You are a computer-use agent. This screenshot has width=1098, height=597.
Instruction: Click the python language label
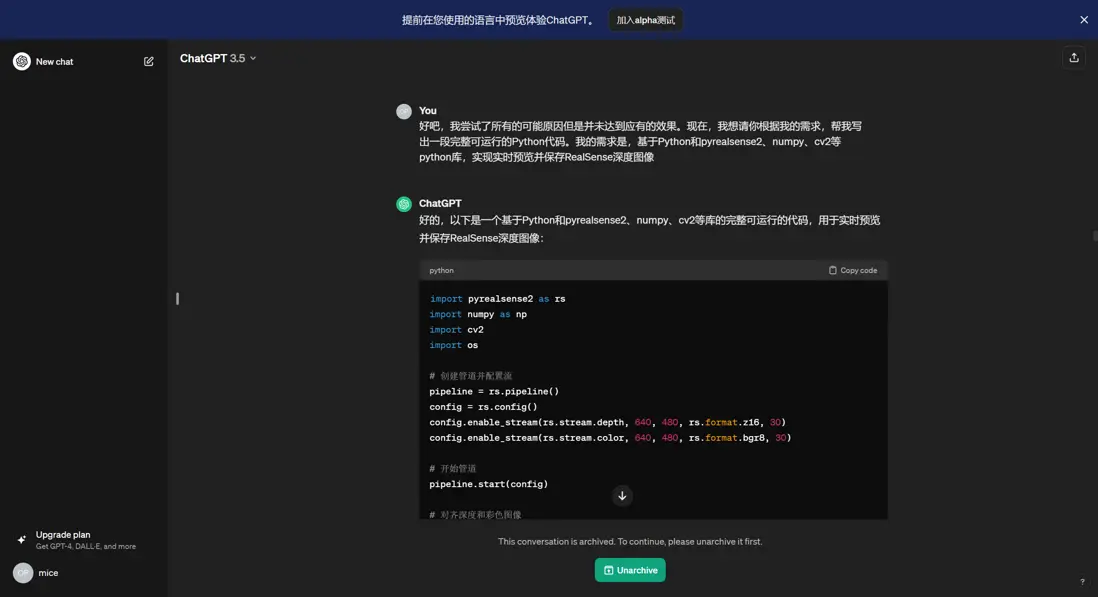pos(441,270)
